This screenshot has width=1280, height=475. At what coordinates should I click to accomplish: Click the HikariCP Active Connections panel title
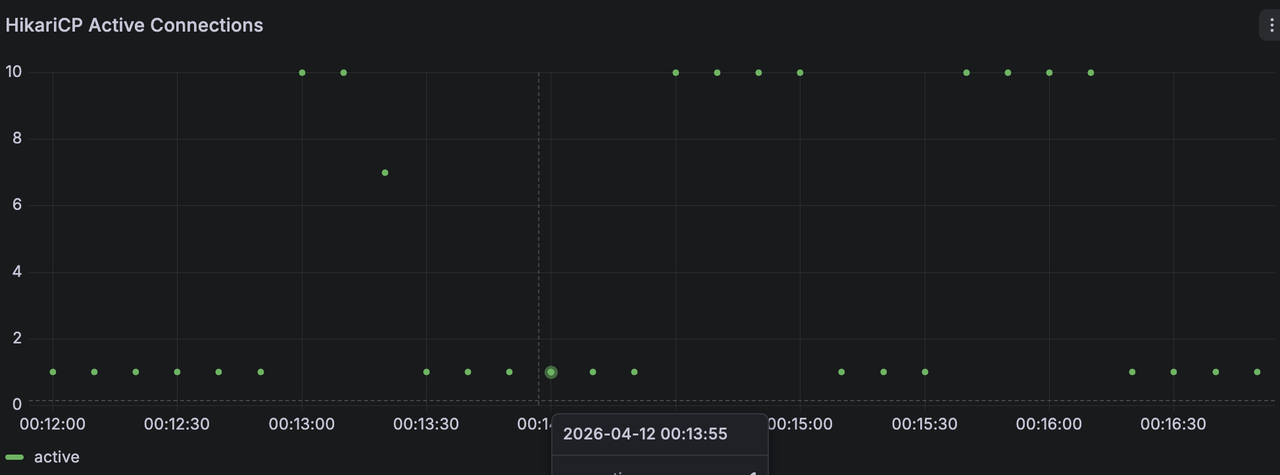pos(134,26)
